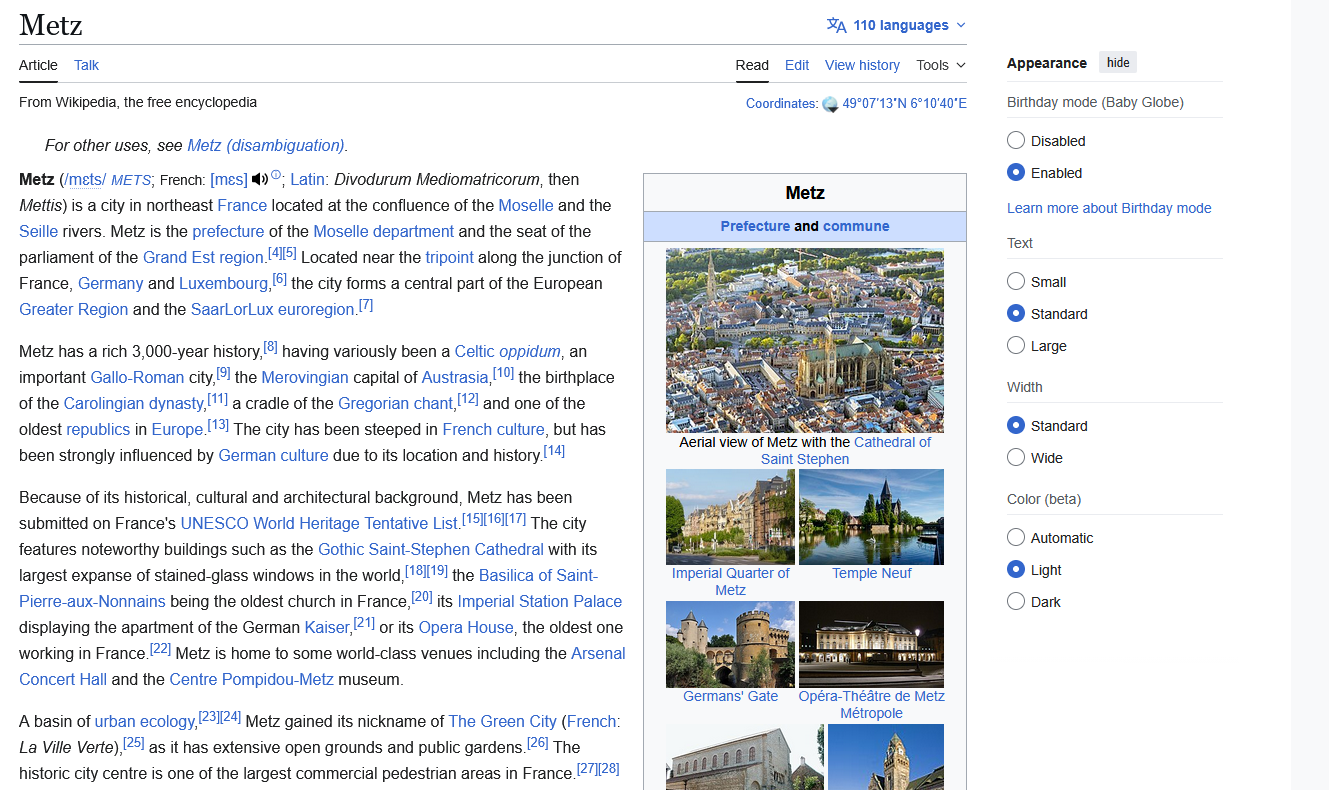Disable Birthday mode (Baby Globe)
The image size is (1329, 790).
point(1016,141)
